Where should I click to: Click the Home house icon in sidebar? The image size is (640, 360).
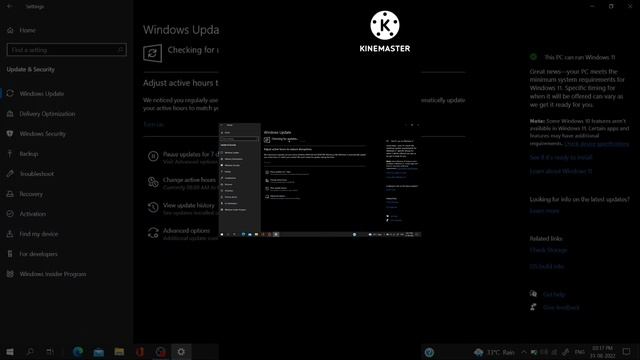click(10, 30)
